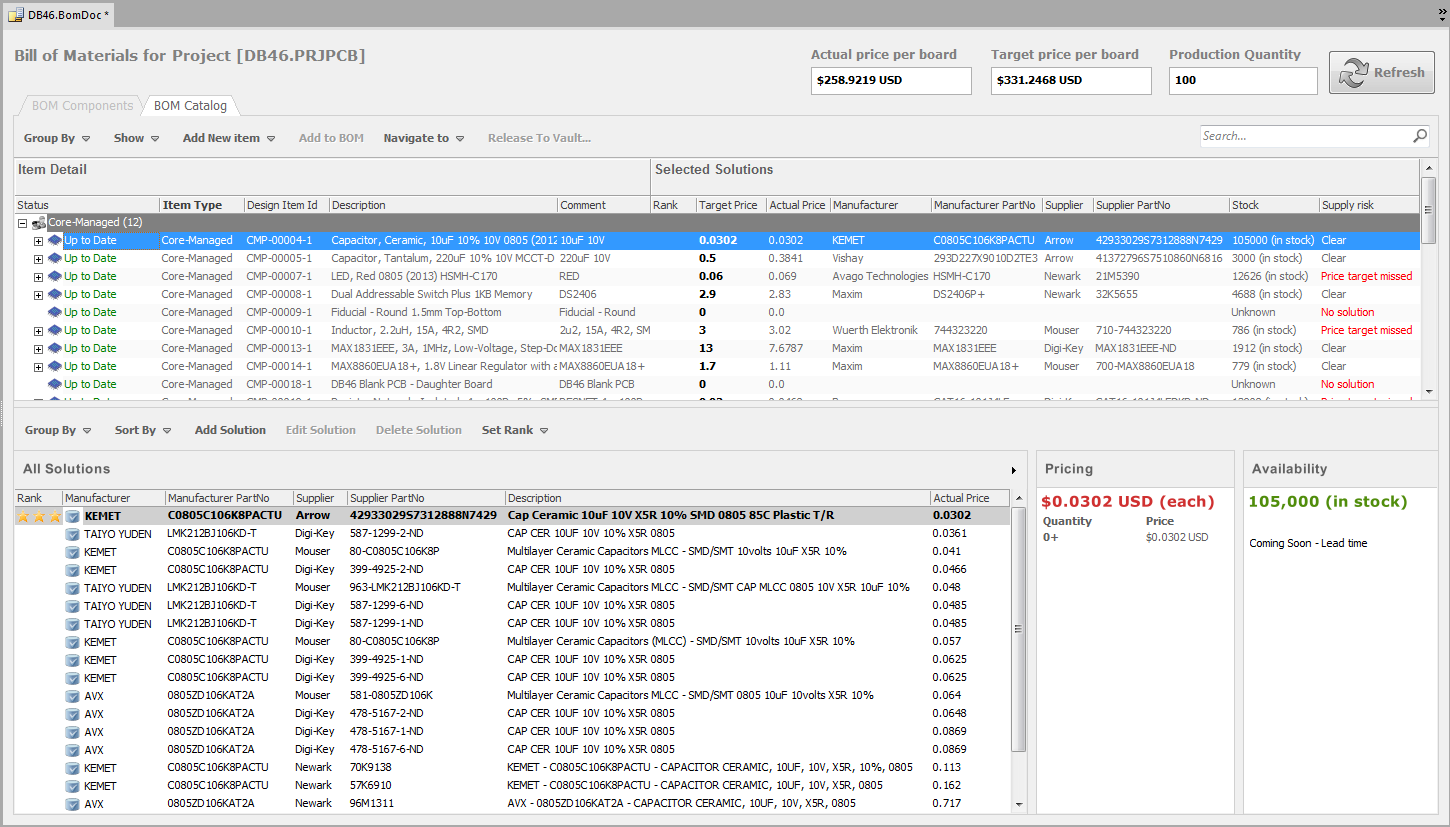This screenshot has width=1450, height=827.
Task: Select the BOM Catalog tab
Action: click(x=190, y=106)
